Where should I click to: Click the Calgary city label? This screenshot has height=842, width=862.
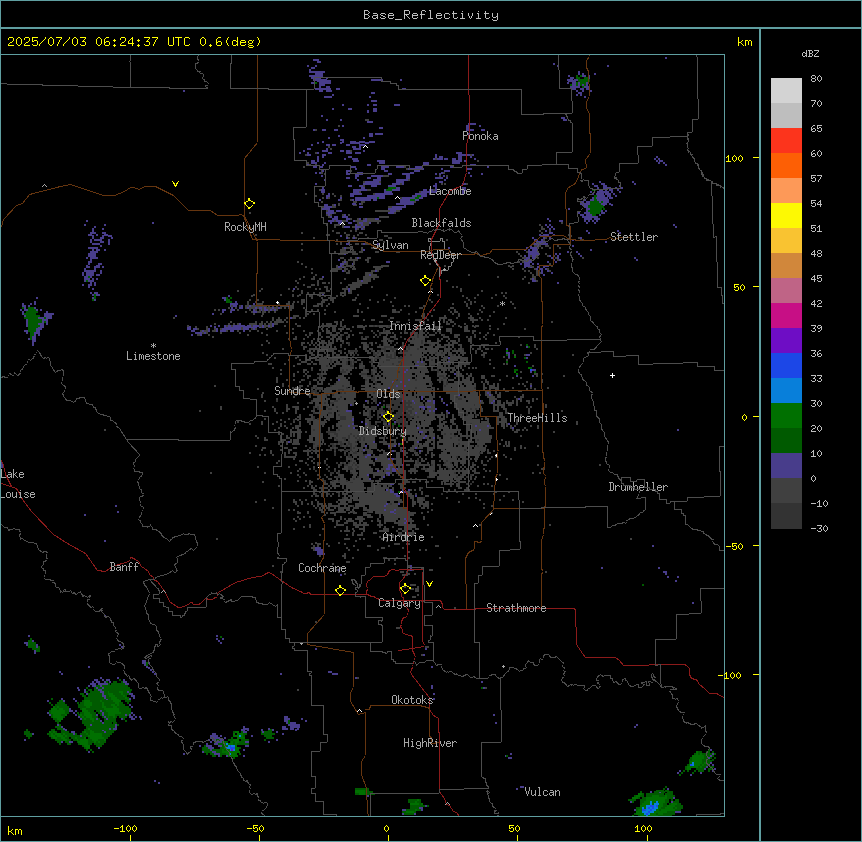(x=400, y=603)
